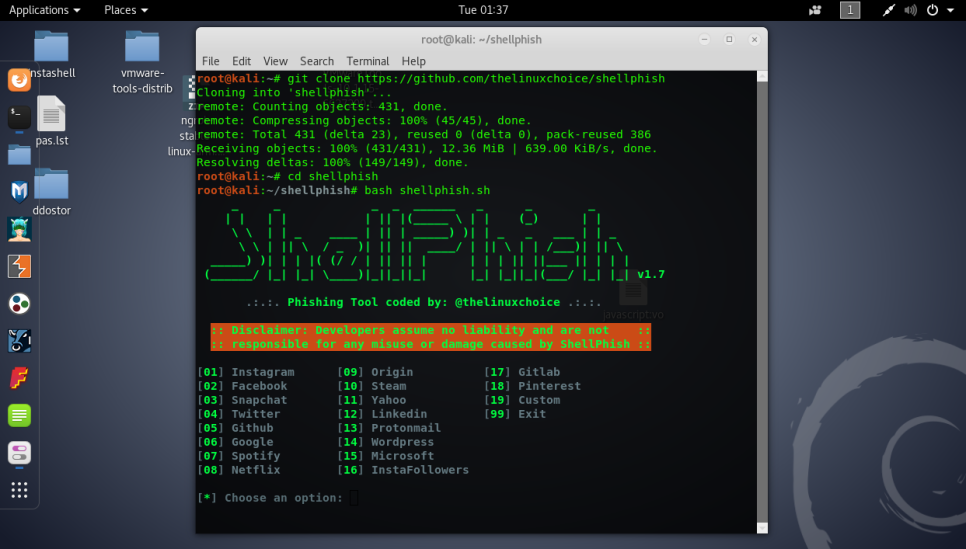The width and height of the screenshot is (966, 549).
Task: Click the terminal vertical scrollbar track
Action: pos(762,302)
